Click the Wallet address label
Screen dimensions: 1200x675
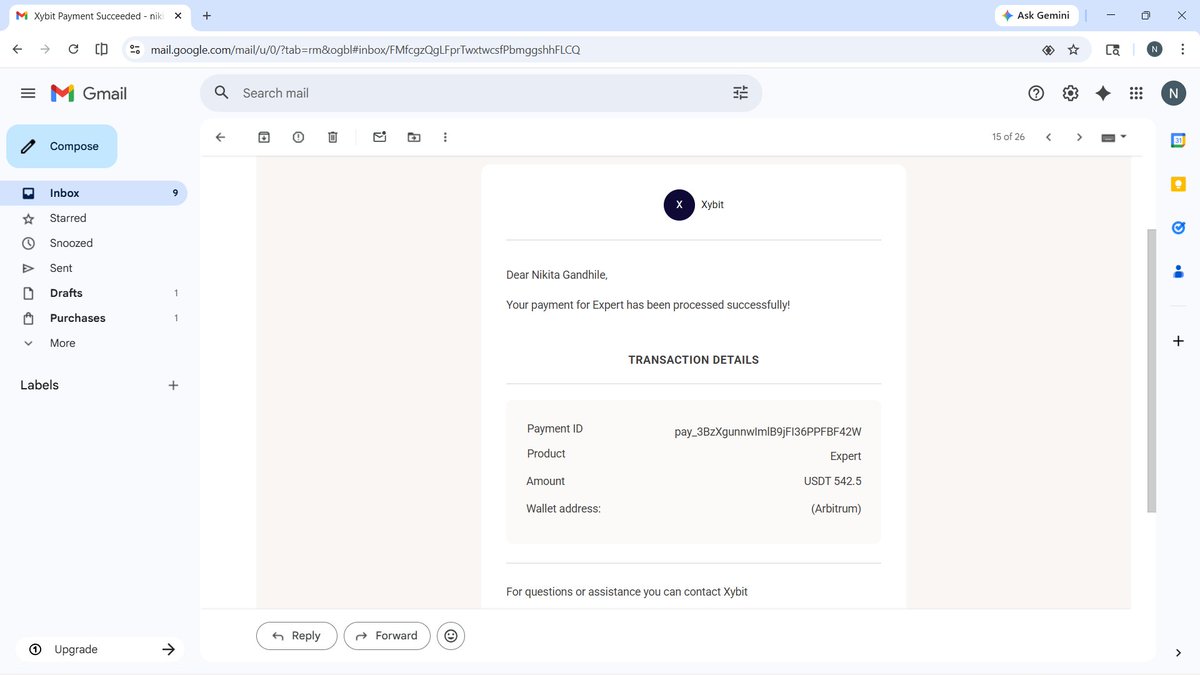pos(563,509)
